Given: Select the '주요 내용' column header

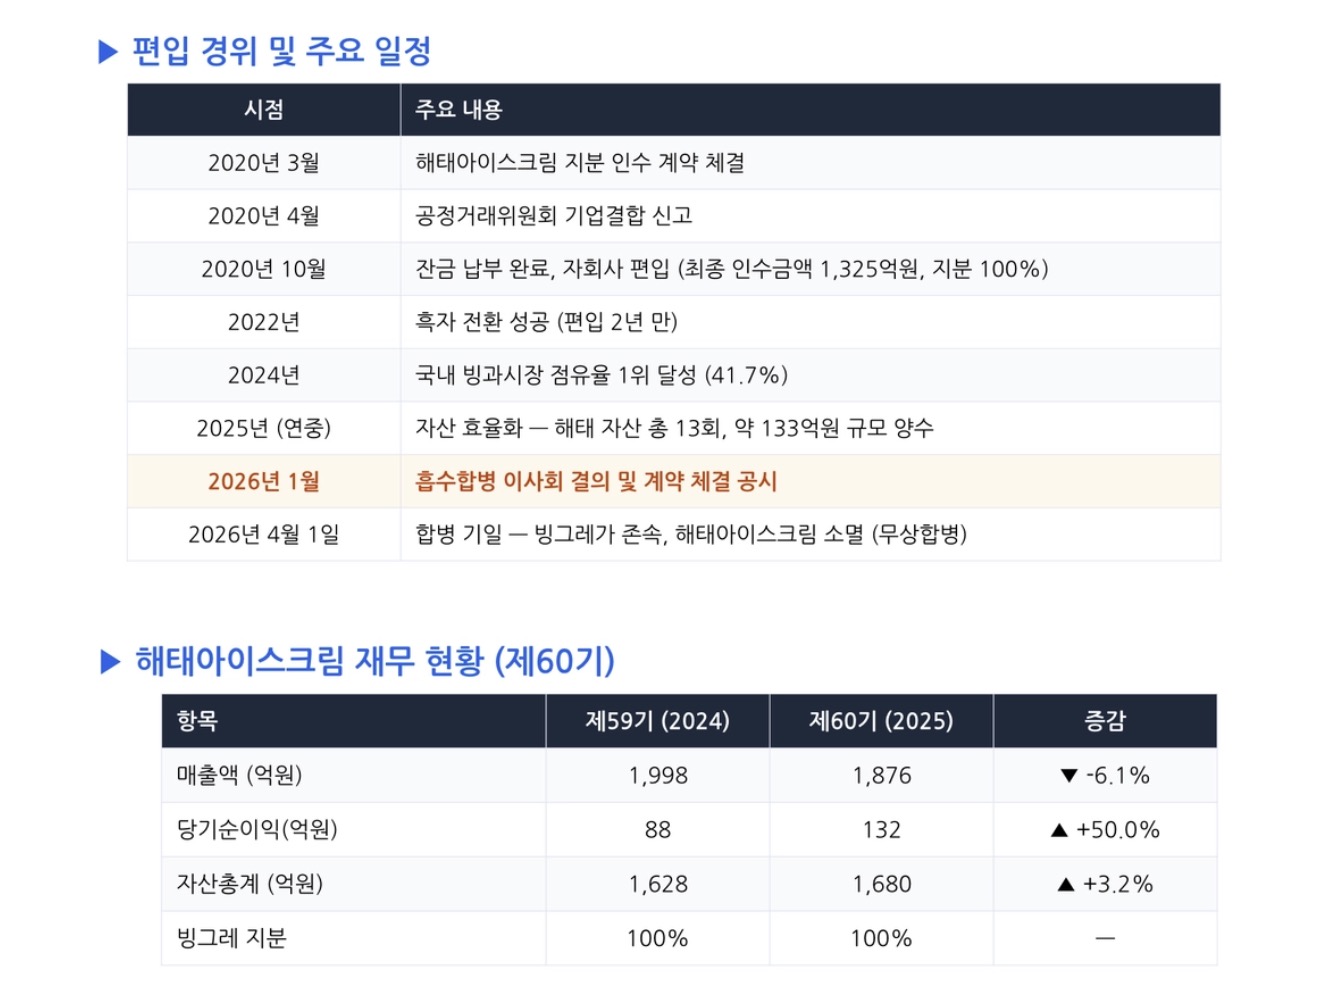Looking at the screenshot, I should (810, 110).
